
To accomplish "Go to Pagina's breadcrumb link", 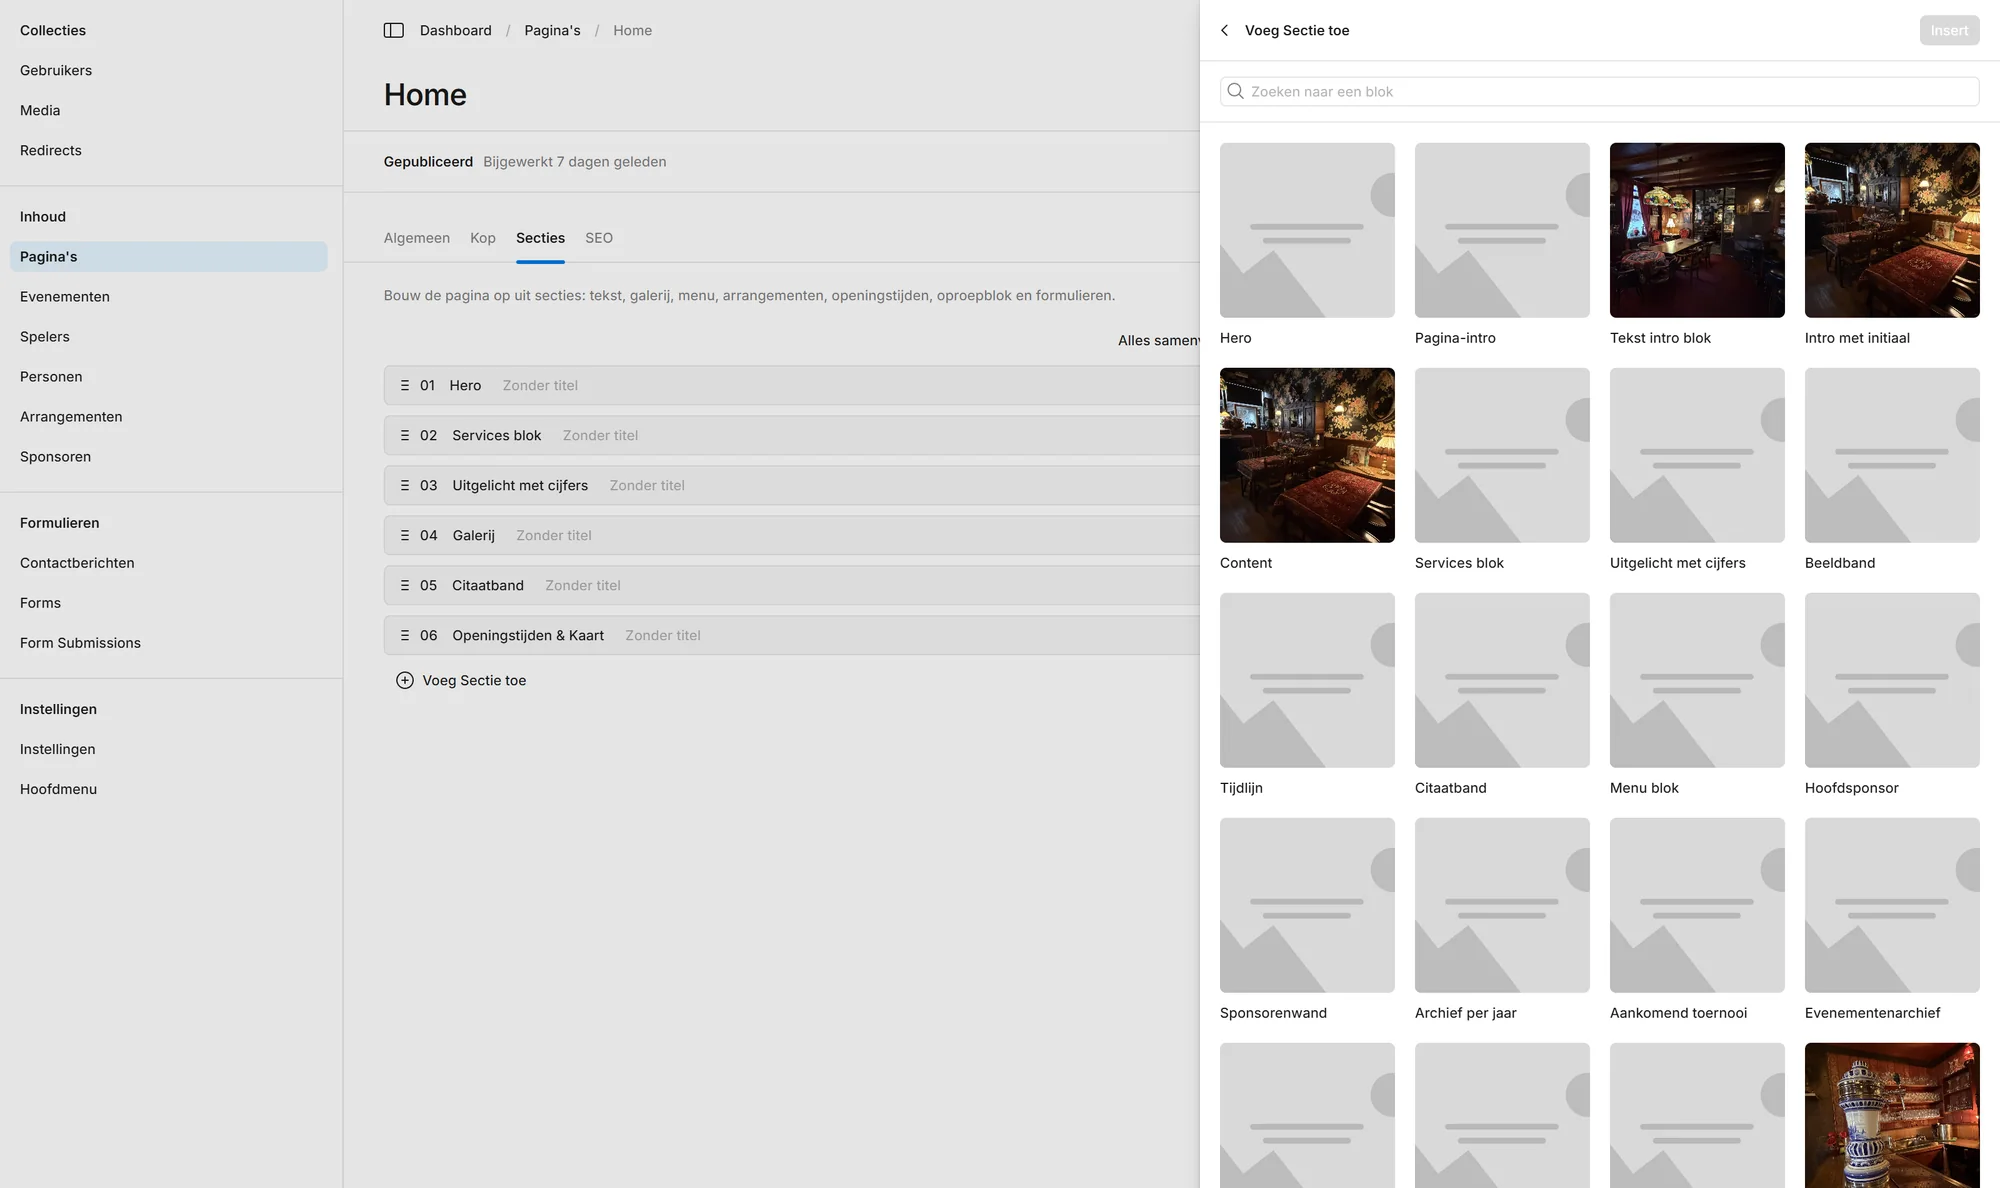I will tap(552, 30).
